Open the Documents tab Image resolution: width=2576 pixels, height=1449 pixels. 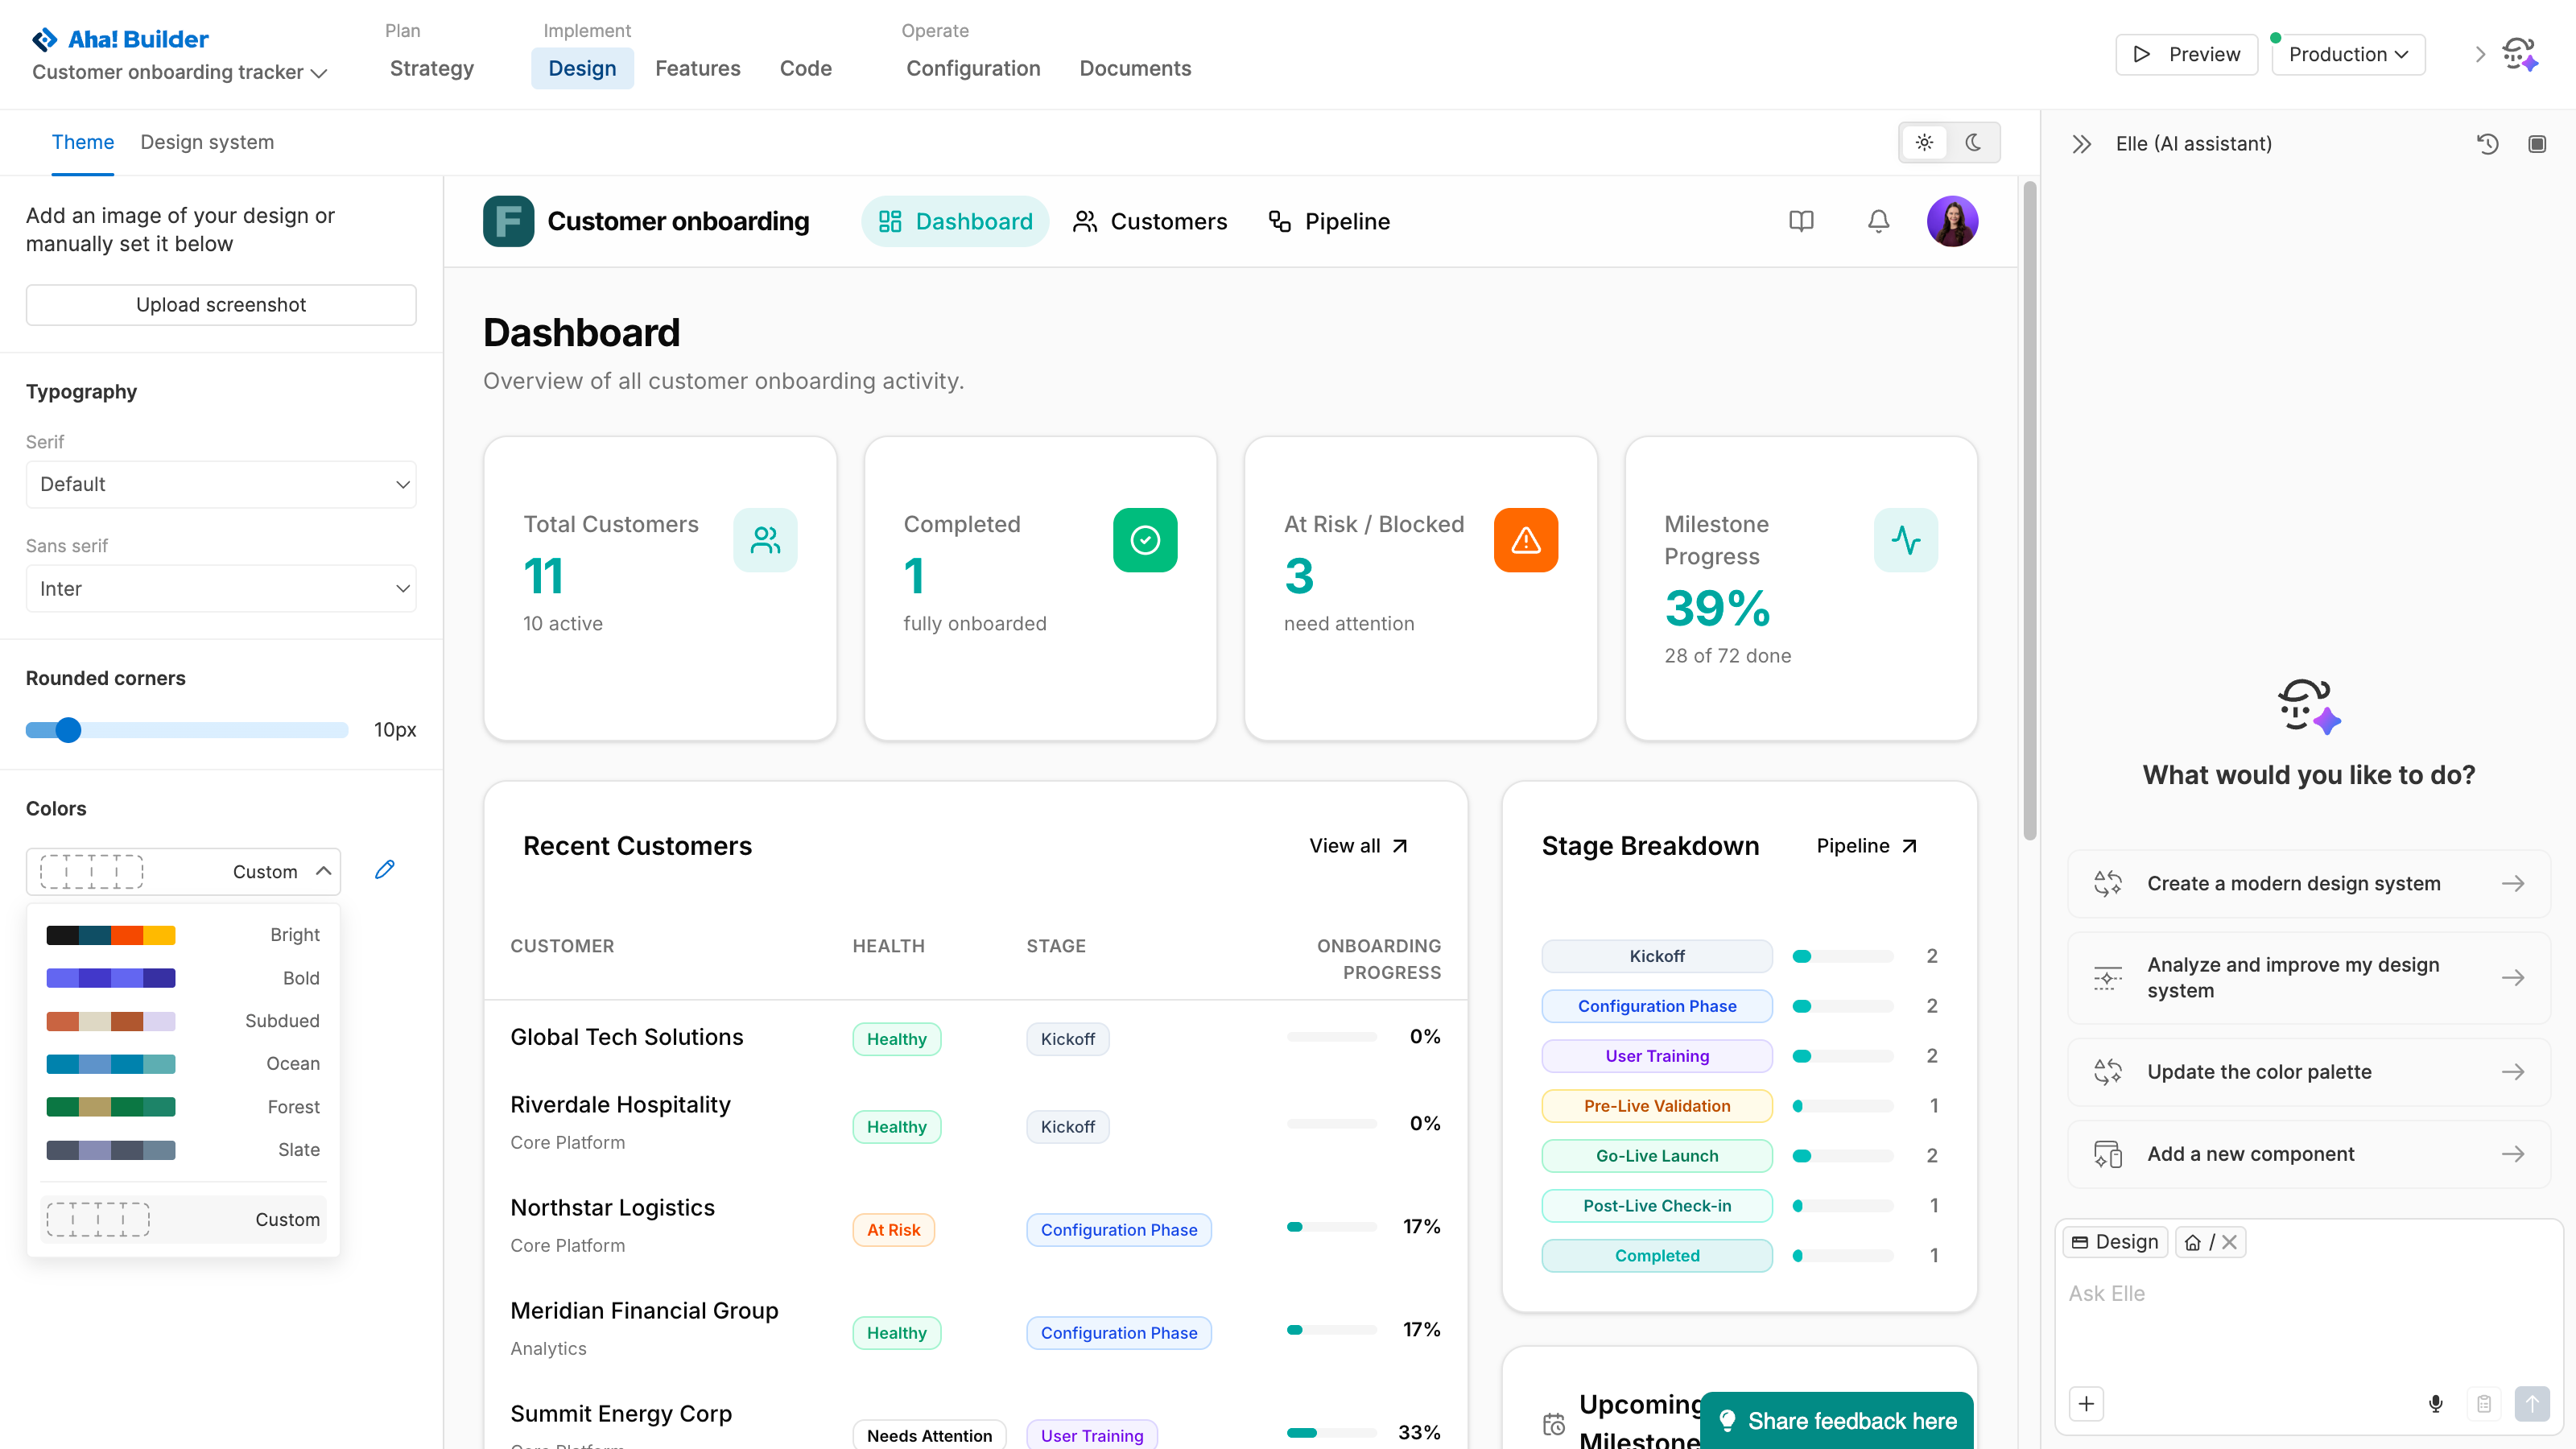pyautogui.click(x=1135, y=68)
